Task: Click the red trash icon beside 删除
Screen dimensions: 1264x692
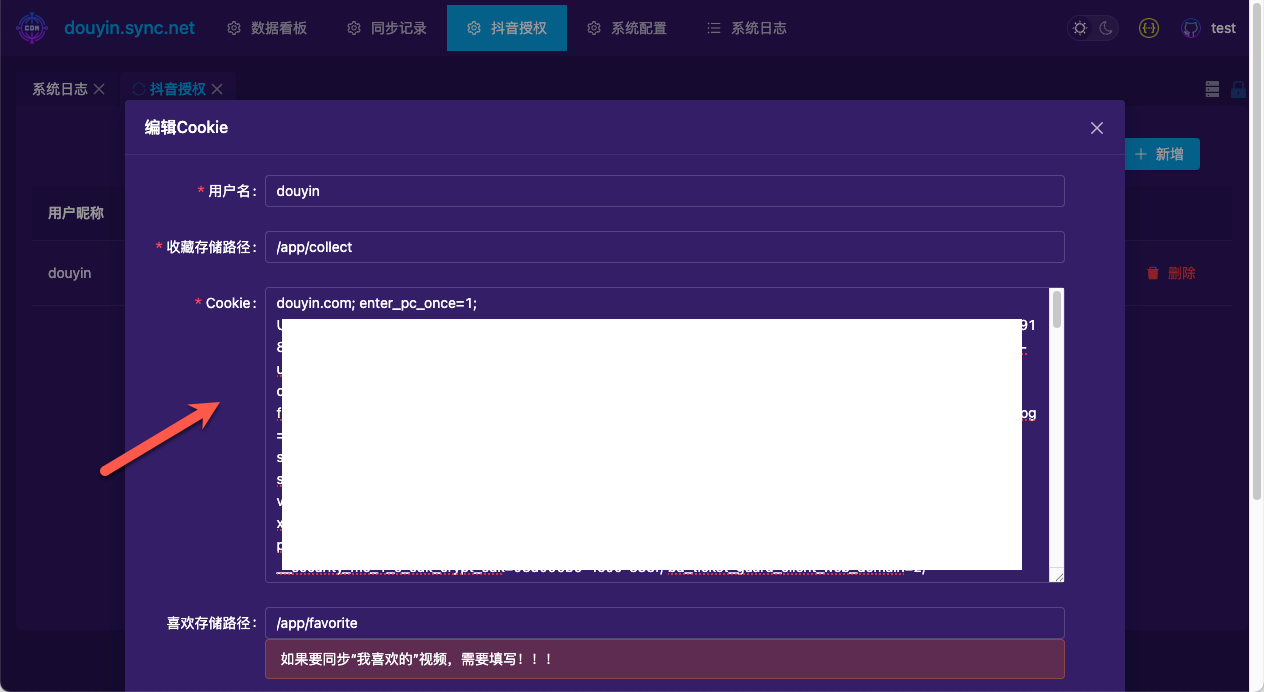Action: pos(1152,272)
